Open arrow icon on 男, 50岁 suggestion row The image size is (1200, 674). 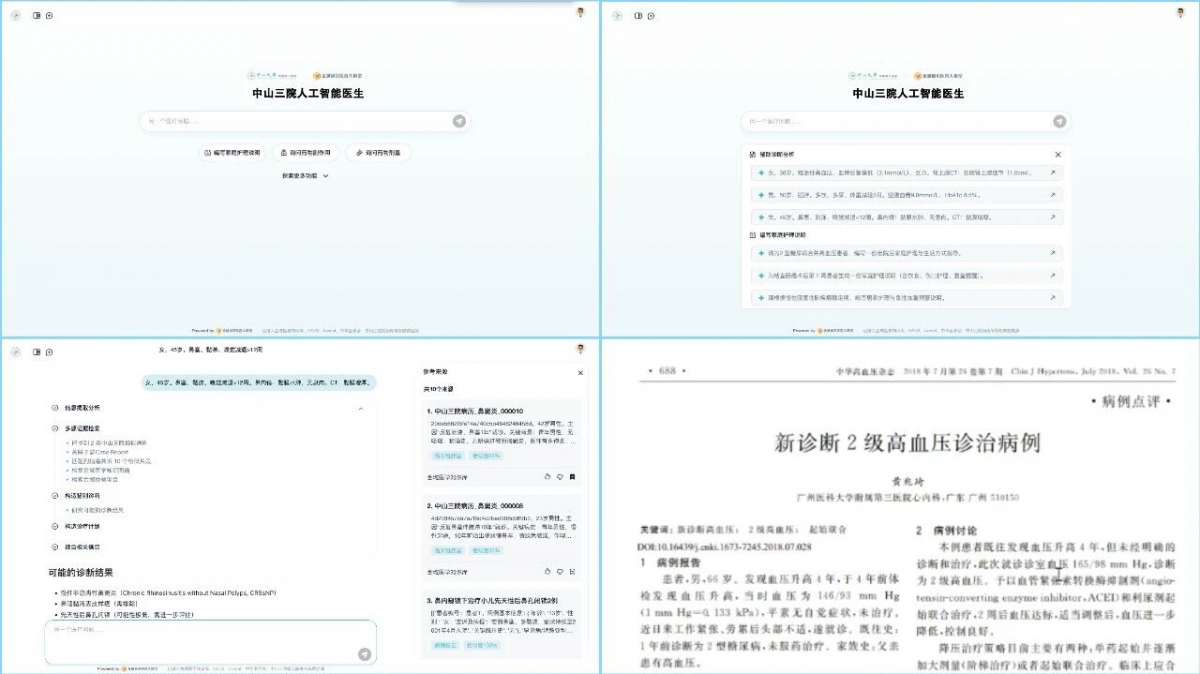tap(1052, 194)
